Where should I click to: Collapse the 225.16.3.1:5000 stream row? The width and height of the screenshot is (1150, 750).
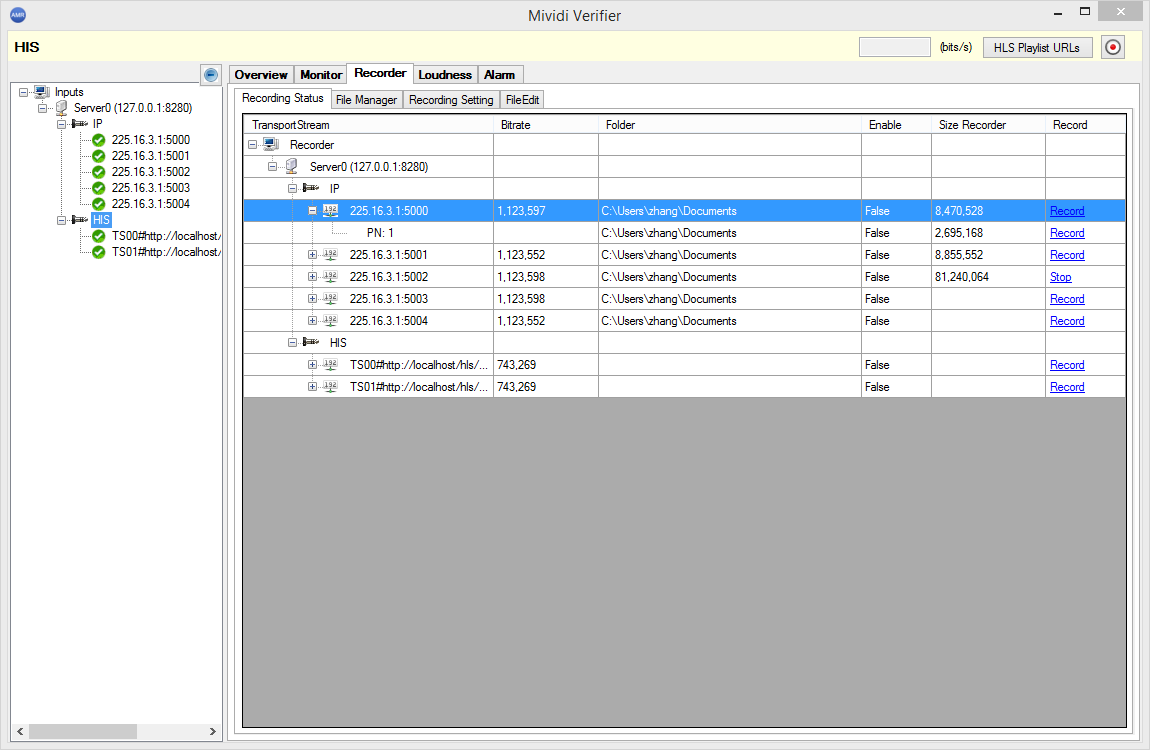(x=312, y=211)
